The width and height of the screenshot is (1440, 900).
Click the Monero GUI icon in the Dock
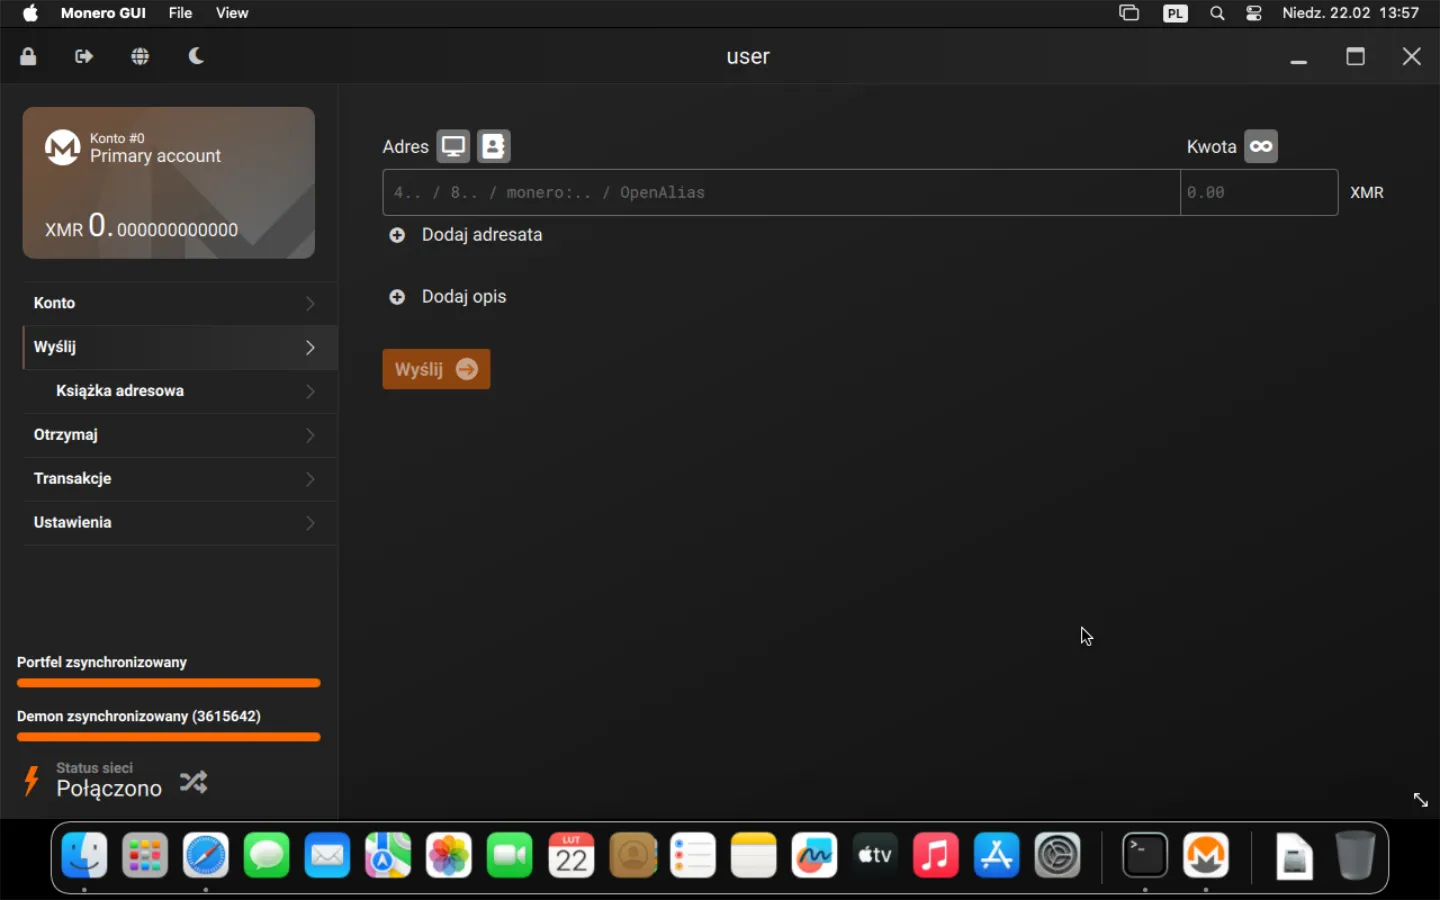(x=1206, y=856)
